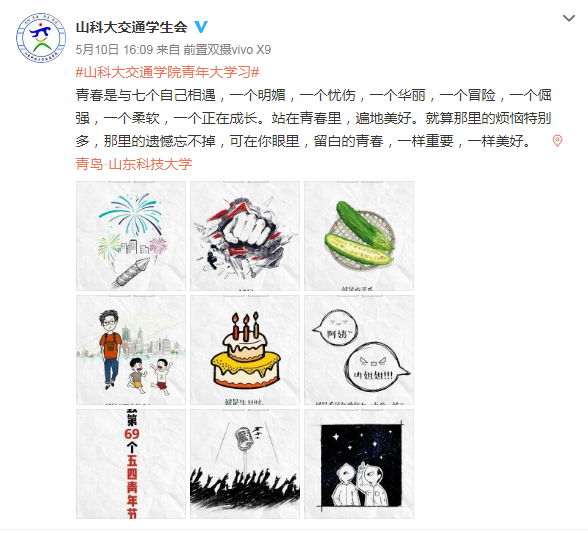Open the 第69个五四青年节 thumbnail
The image size is (588, 533).
131,464
